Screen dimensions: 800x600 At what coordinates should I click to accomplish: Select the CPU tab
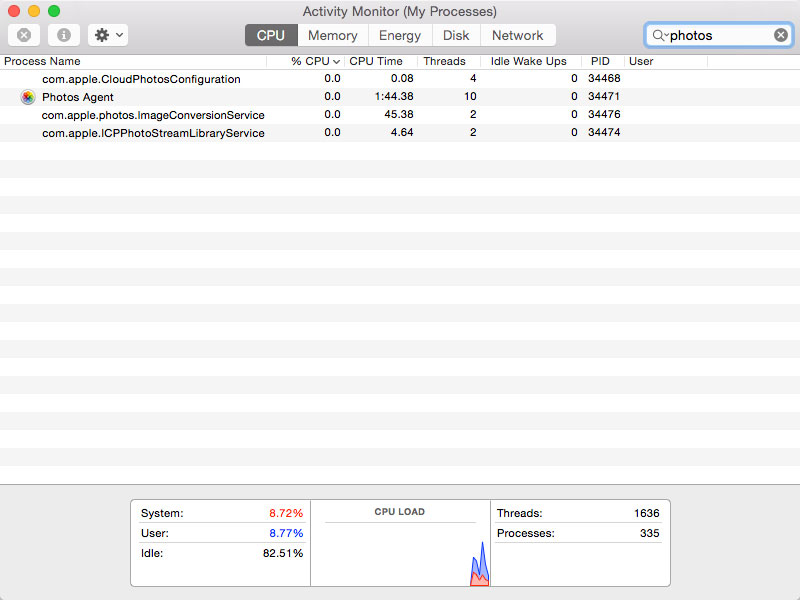pos(271,35)
